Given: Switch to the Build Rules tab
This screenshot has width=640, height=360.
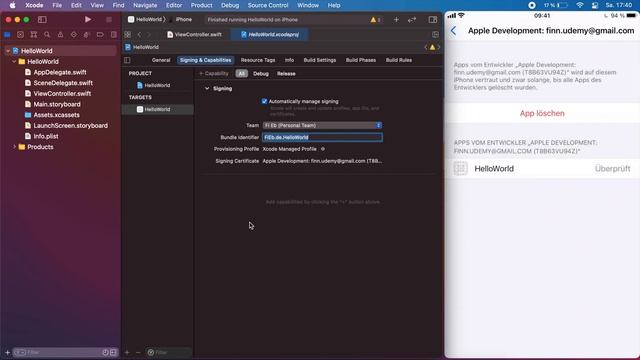Looking at the screenshot, I should point(399,60).
